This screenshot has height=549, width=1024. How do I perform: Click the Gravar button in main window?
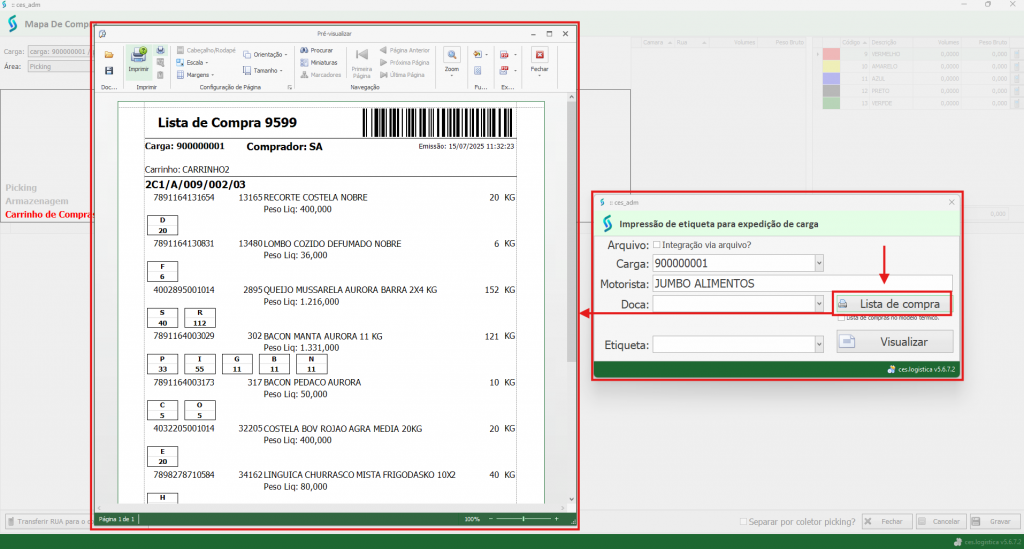click(995, 522)
